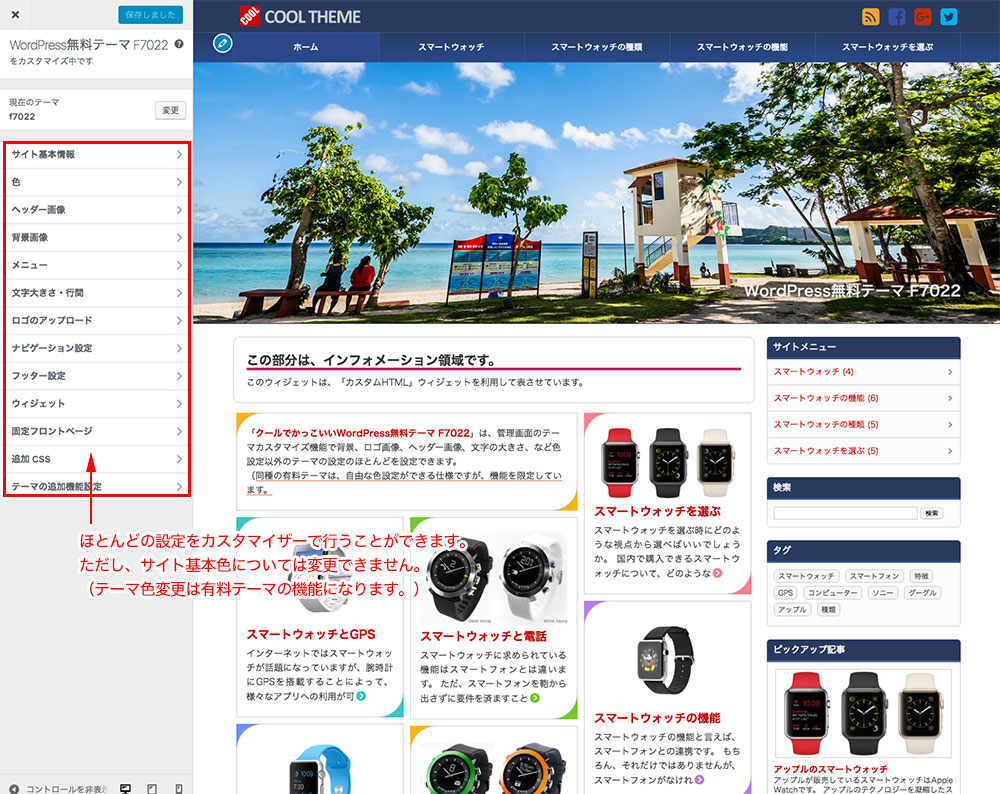The height and width of the screenshot is (794, 1000).
Task: Expand the メニュー section
Action: tap(97, 265)
